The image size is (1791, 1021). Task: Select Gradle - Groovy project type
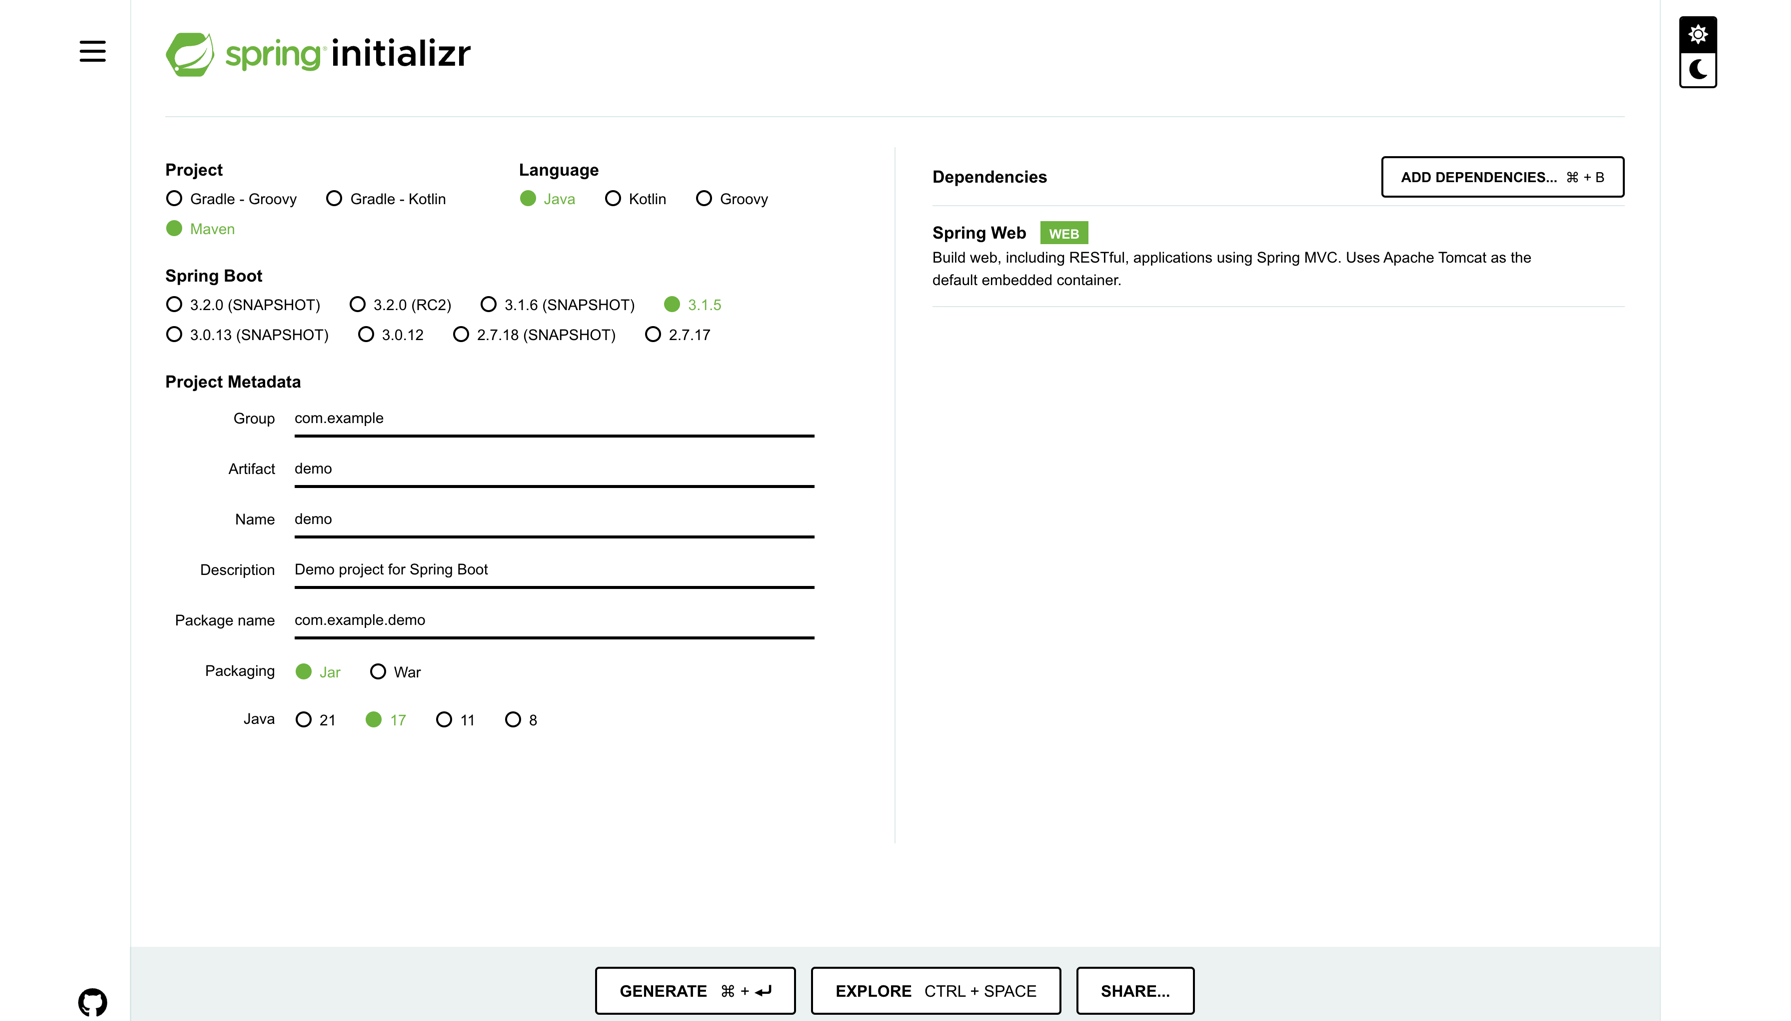click(231, 199)
